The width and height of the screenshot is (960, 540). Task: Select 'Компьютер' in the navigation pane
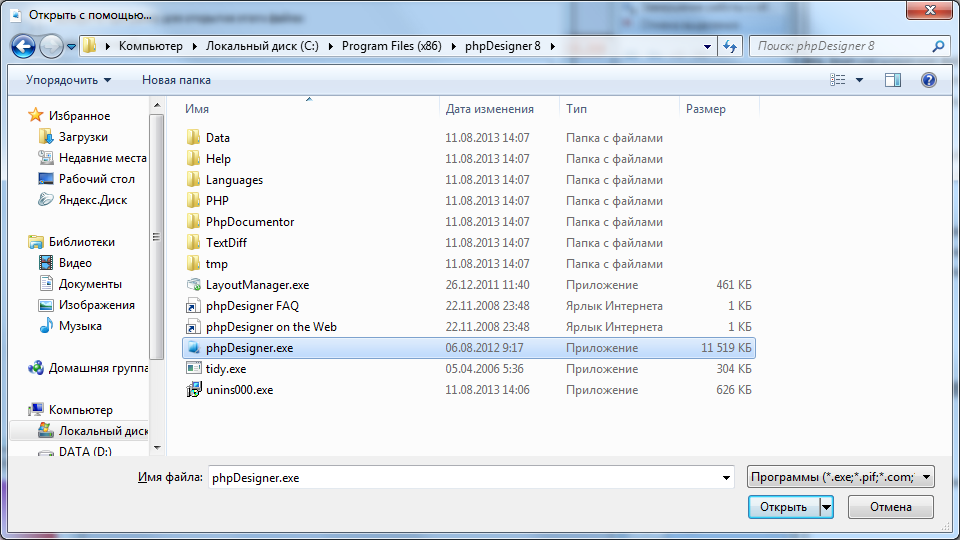pyautogui.click(x=81, y=410)
